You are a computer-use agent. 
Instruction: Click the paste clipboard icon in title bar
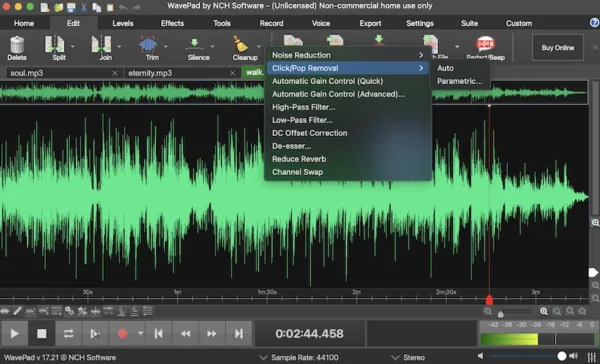point(110,7)
